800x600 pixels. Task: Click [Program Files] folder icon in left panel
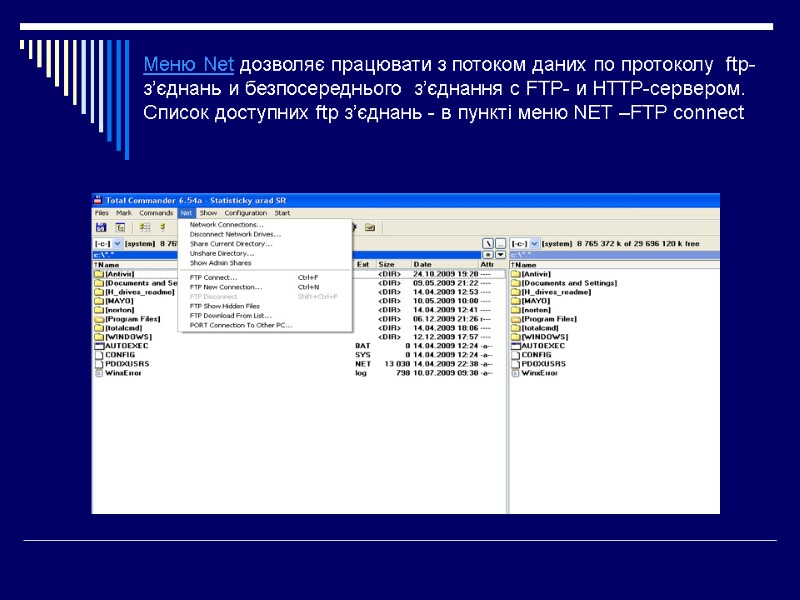pyautogui.click(x=99, y=319)
